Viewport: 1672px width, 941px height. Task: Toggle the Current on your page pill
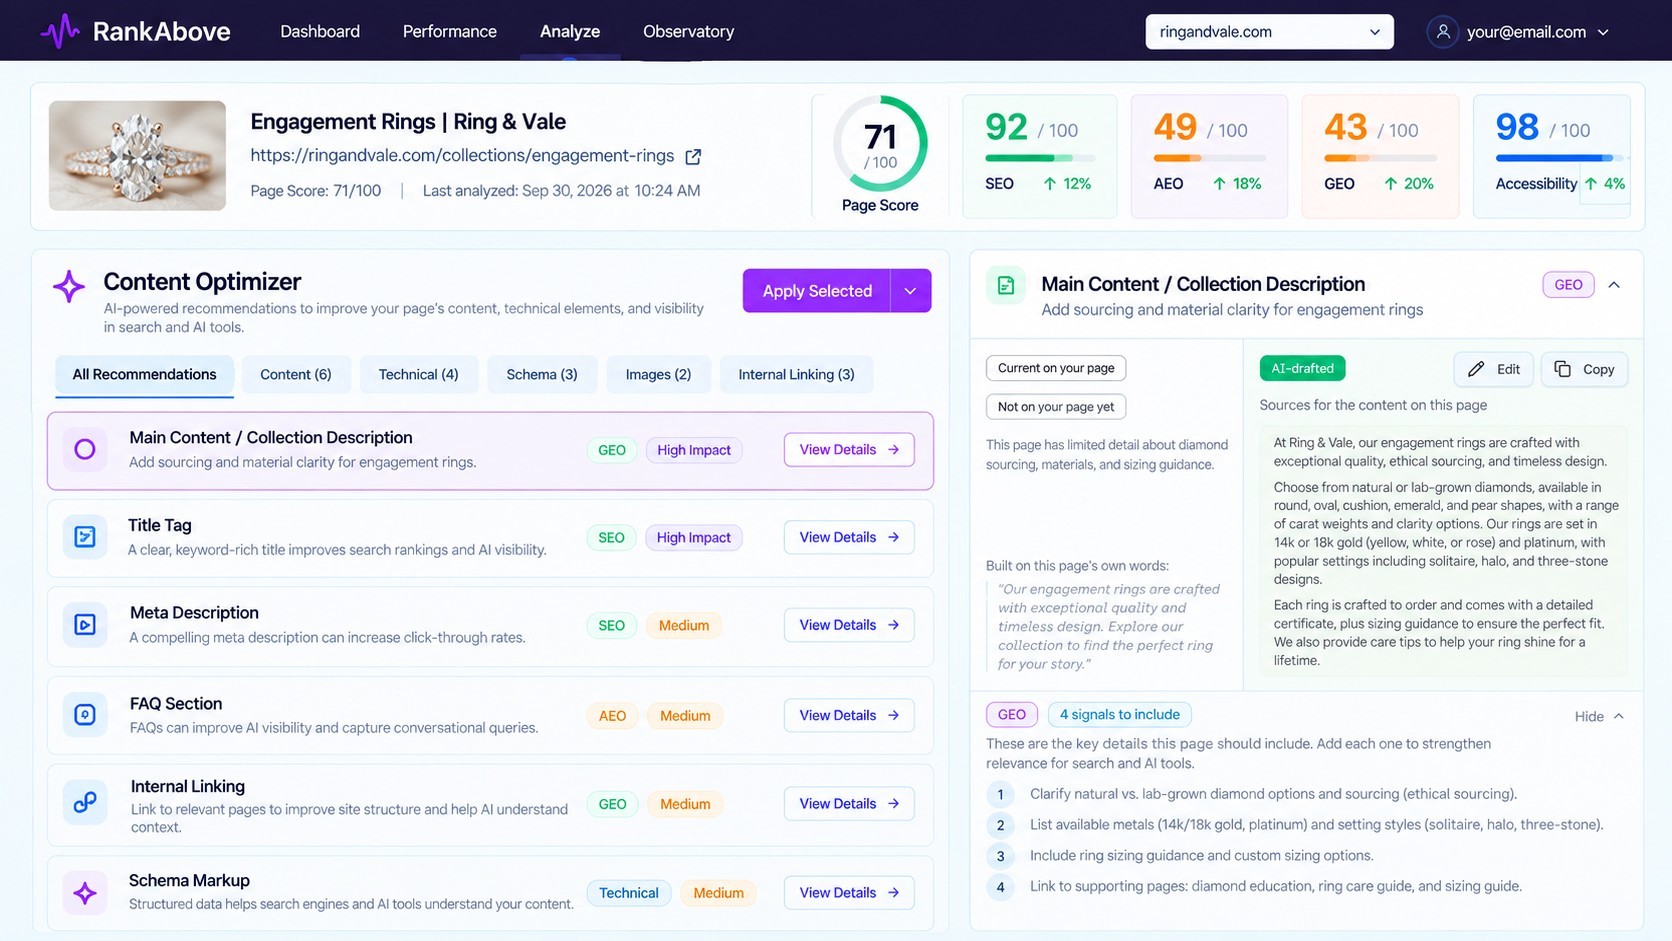pos(1056,368)
